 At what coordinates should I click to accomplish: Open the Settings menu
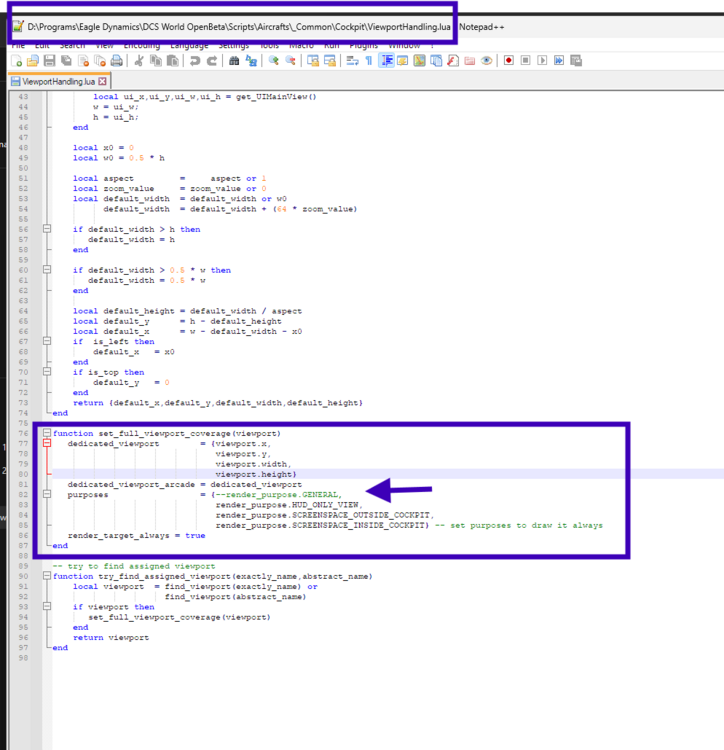(x=234, y=46)
